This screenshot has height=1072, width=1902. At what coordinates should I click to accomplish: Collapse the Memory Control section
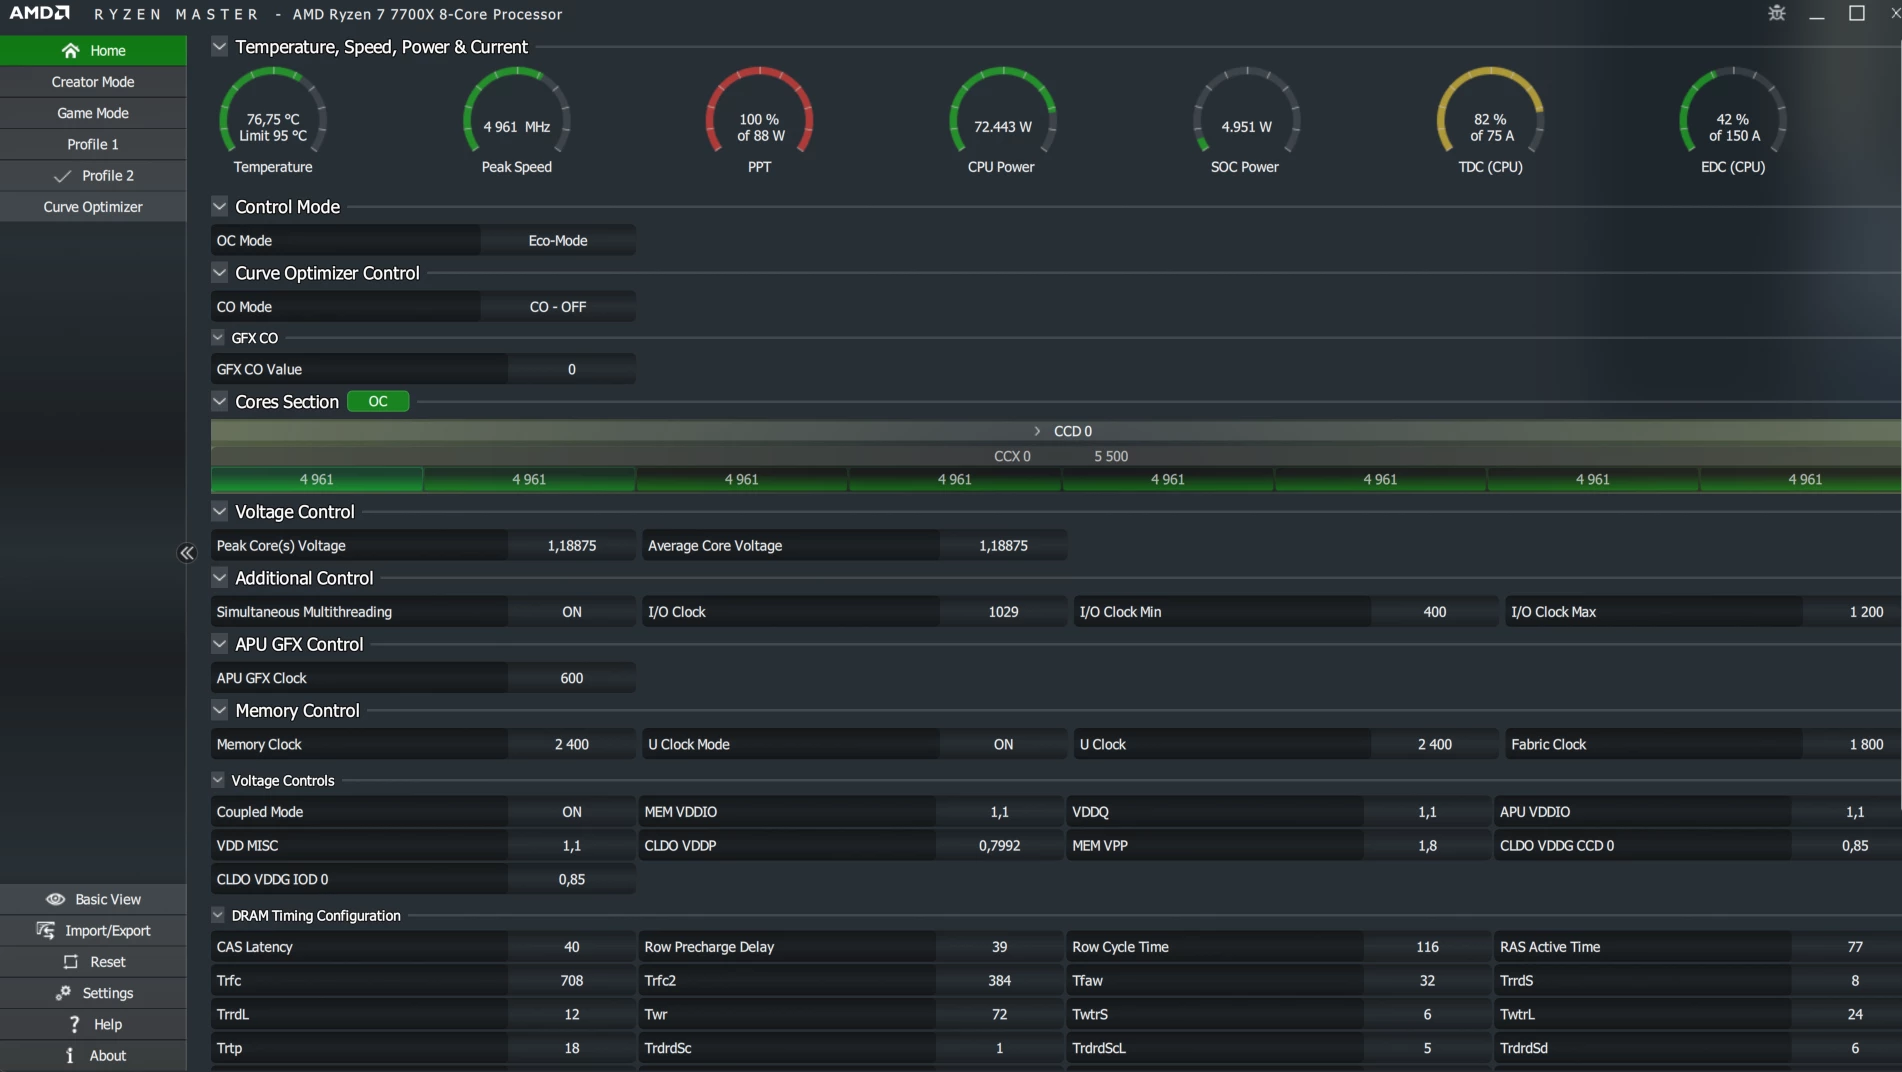[x=219, y=710]
